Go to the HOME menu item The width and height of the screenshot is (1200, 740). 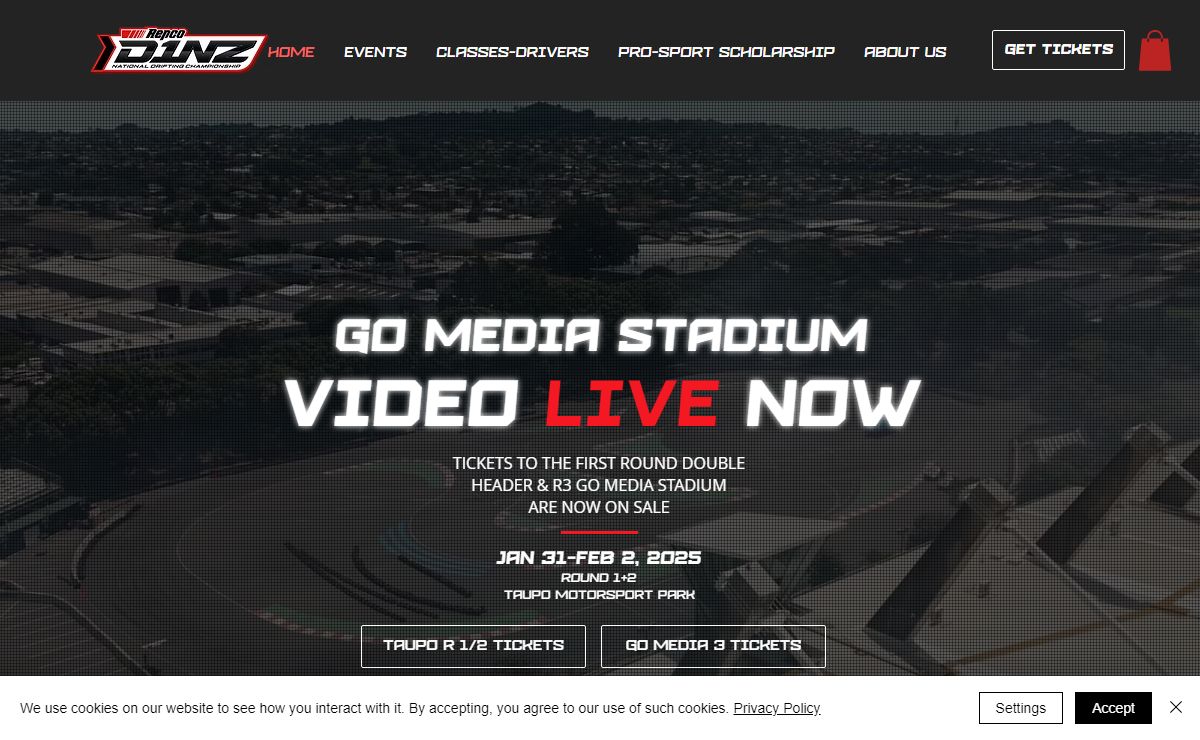[291, 51]
